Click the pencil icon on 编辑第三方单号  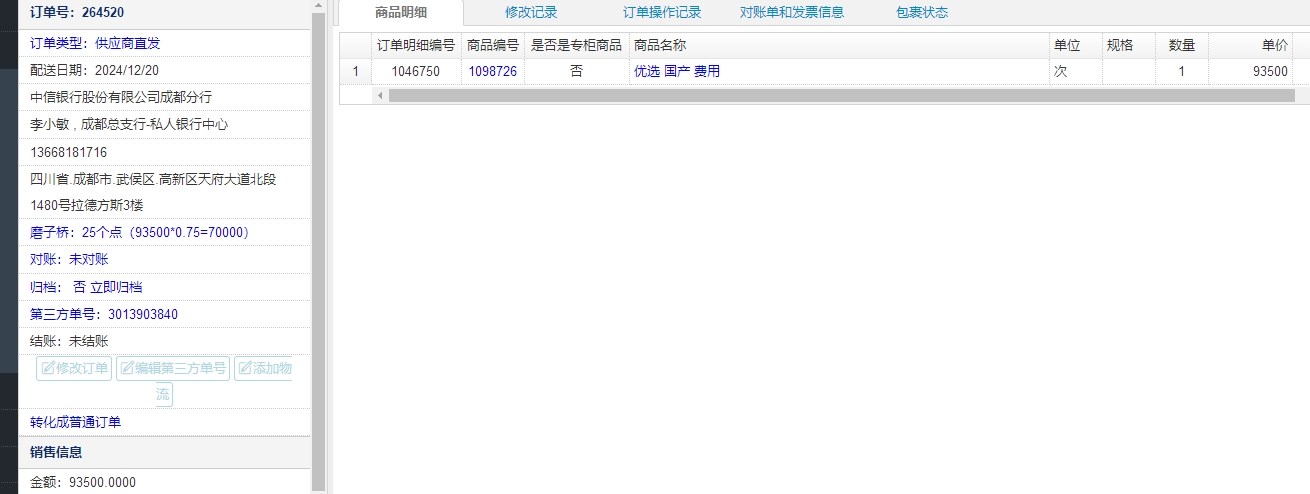click(x=127, y=368)
